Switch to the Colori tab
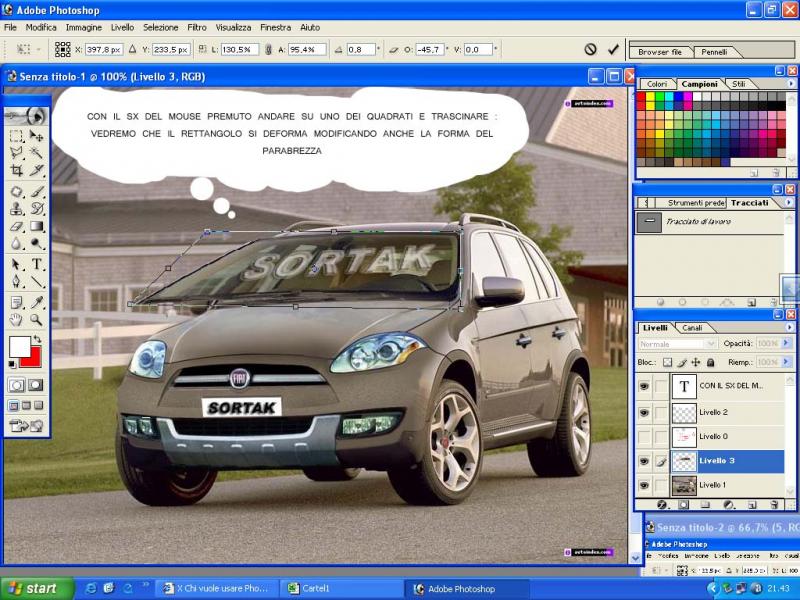The height and width of the screenshot is (600, 800). click(x=657, y=84)
